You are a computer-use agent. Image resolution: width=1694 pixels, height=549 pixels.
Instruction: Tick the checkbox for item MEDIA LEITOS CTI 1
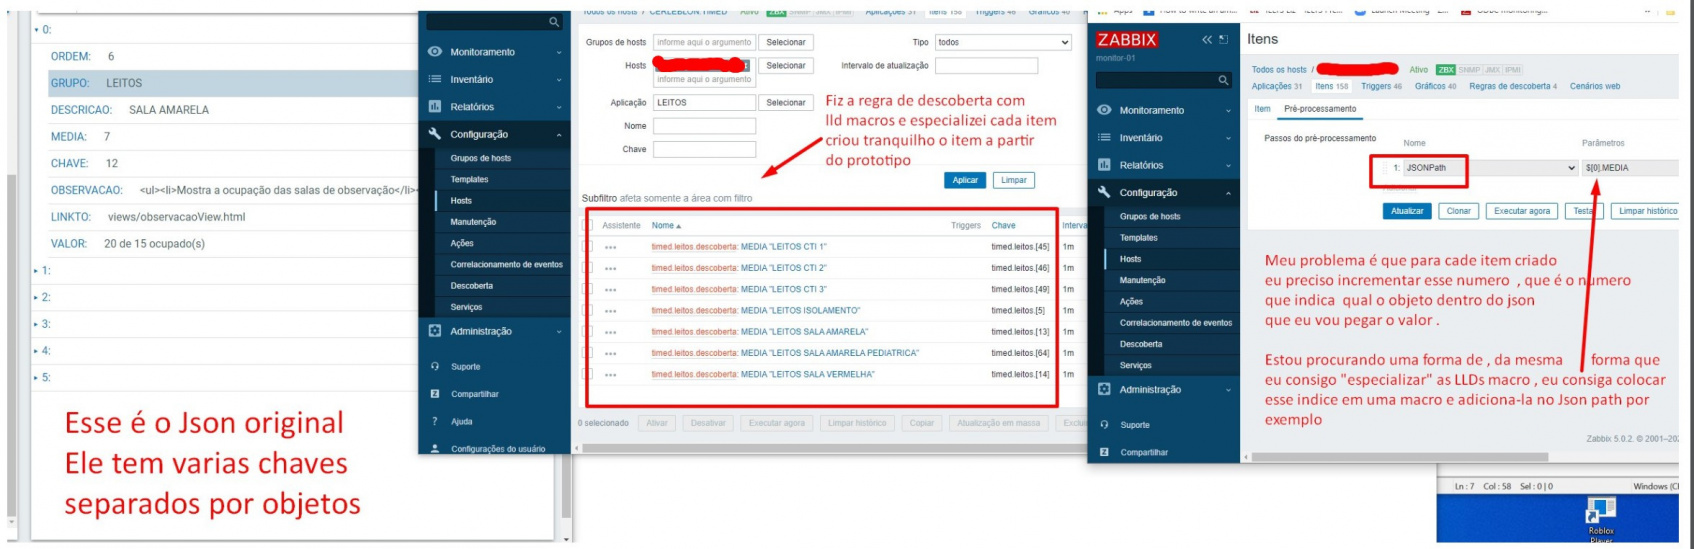point(587,246)
